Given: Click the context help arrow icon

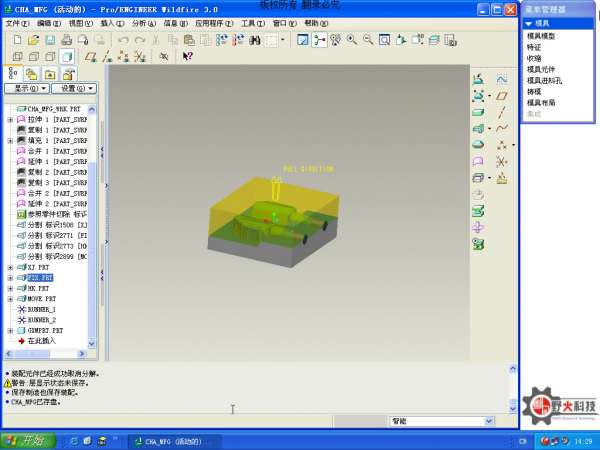Looking at the screenshot, I should click(187, 57).
